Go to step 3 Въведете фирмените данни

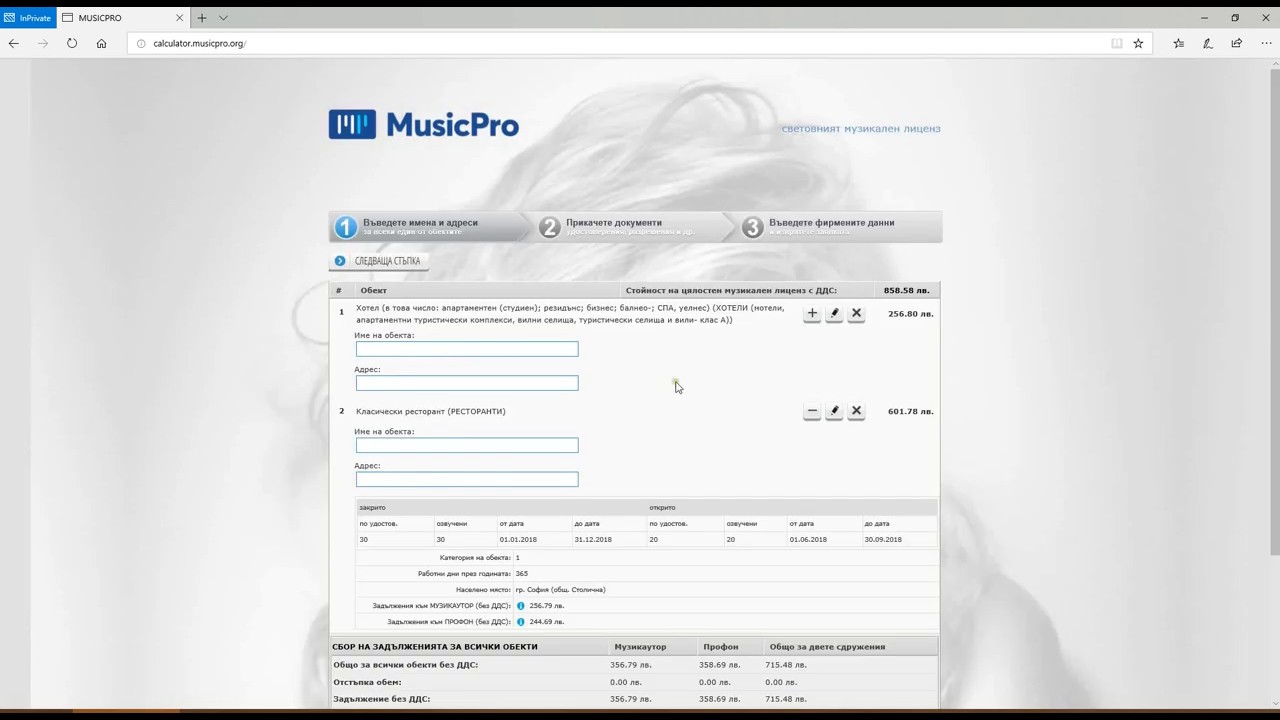click(840, 227)
